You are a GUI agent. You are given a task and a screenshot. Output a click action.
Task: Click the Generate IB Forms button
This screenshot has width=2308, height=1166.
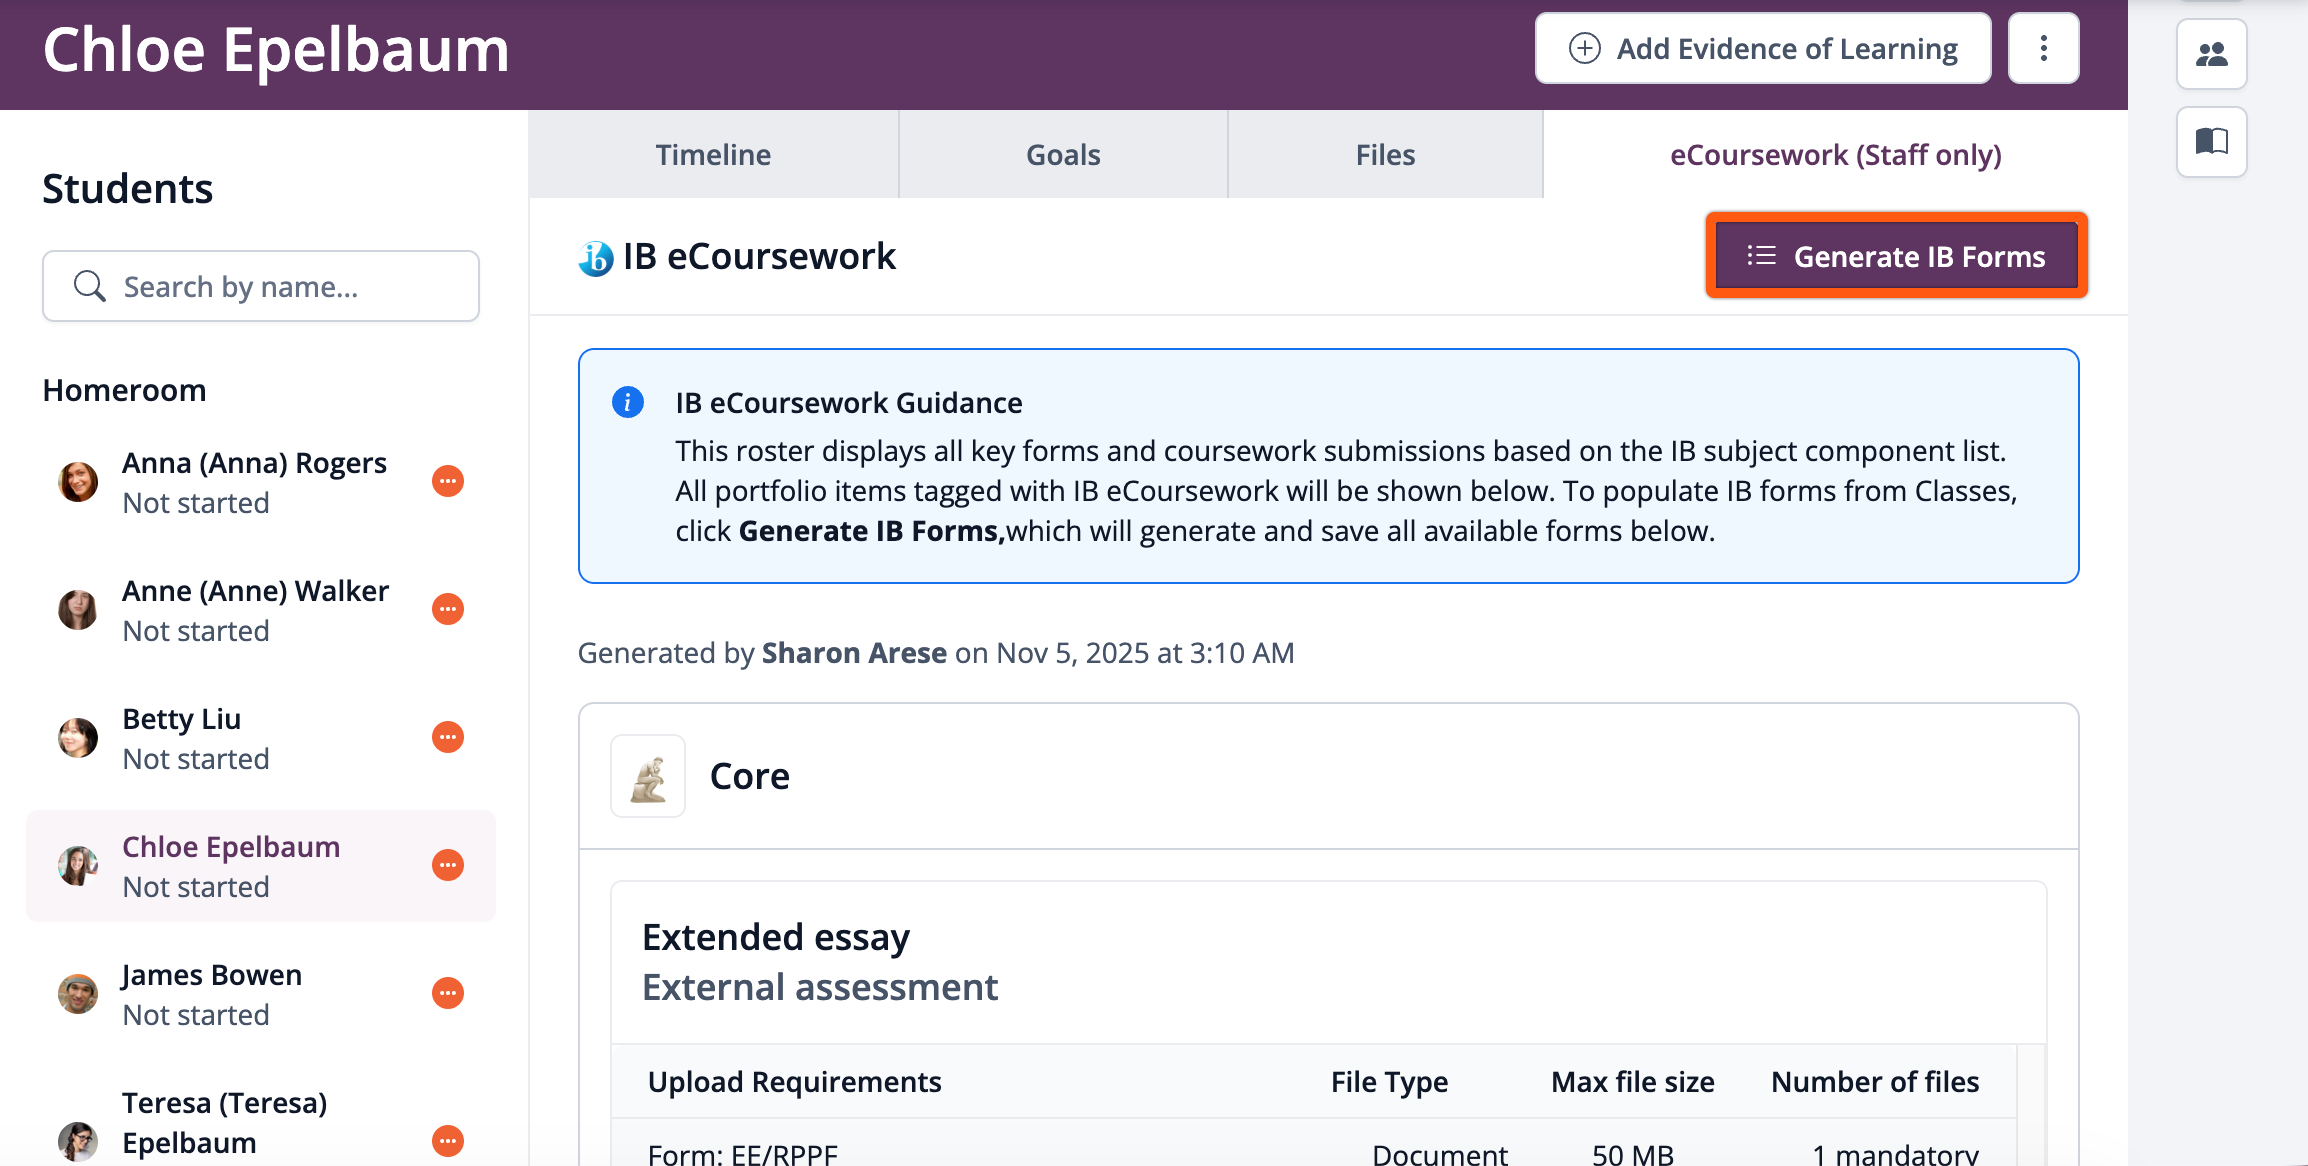pyautogui.click(x=1896, y=256)
